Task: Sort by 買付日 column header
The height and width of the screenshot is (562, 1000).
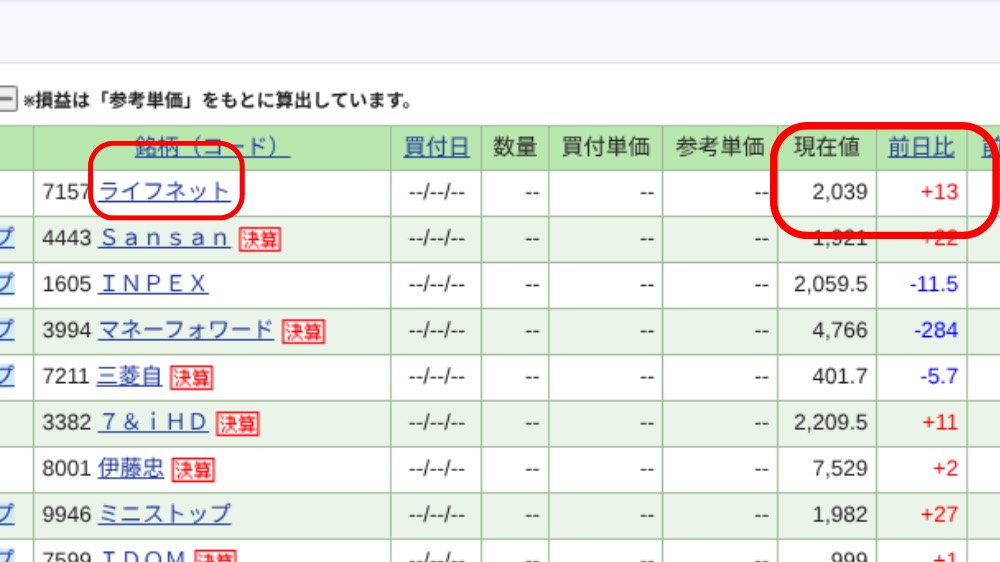Action: pyautogui.click(x=436, y=147)
